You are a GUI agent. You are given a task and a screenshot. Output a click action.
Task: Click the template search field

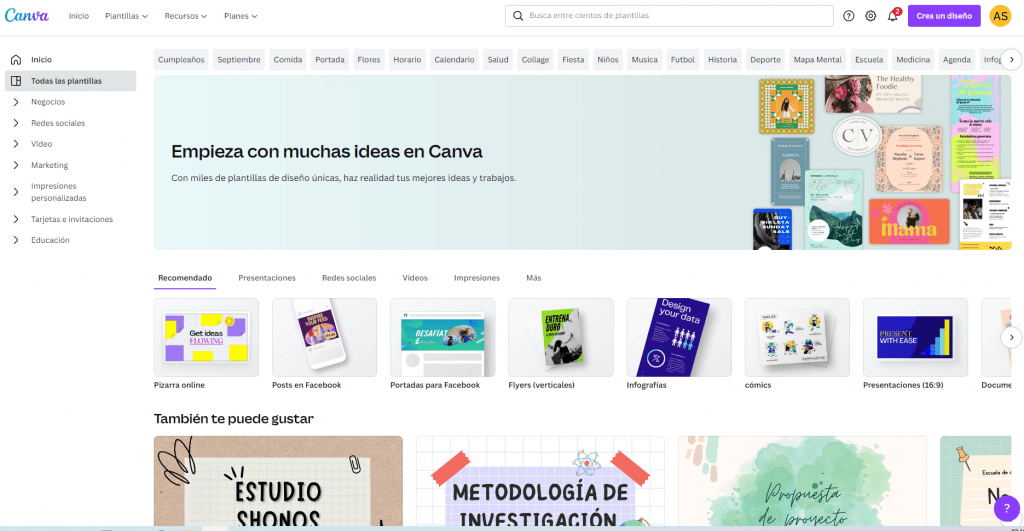click(x=668, y=16)
